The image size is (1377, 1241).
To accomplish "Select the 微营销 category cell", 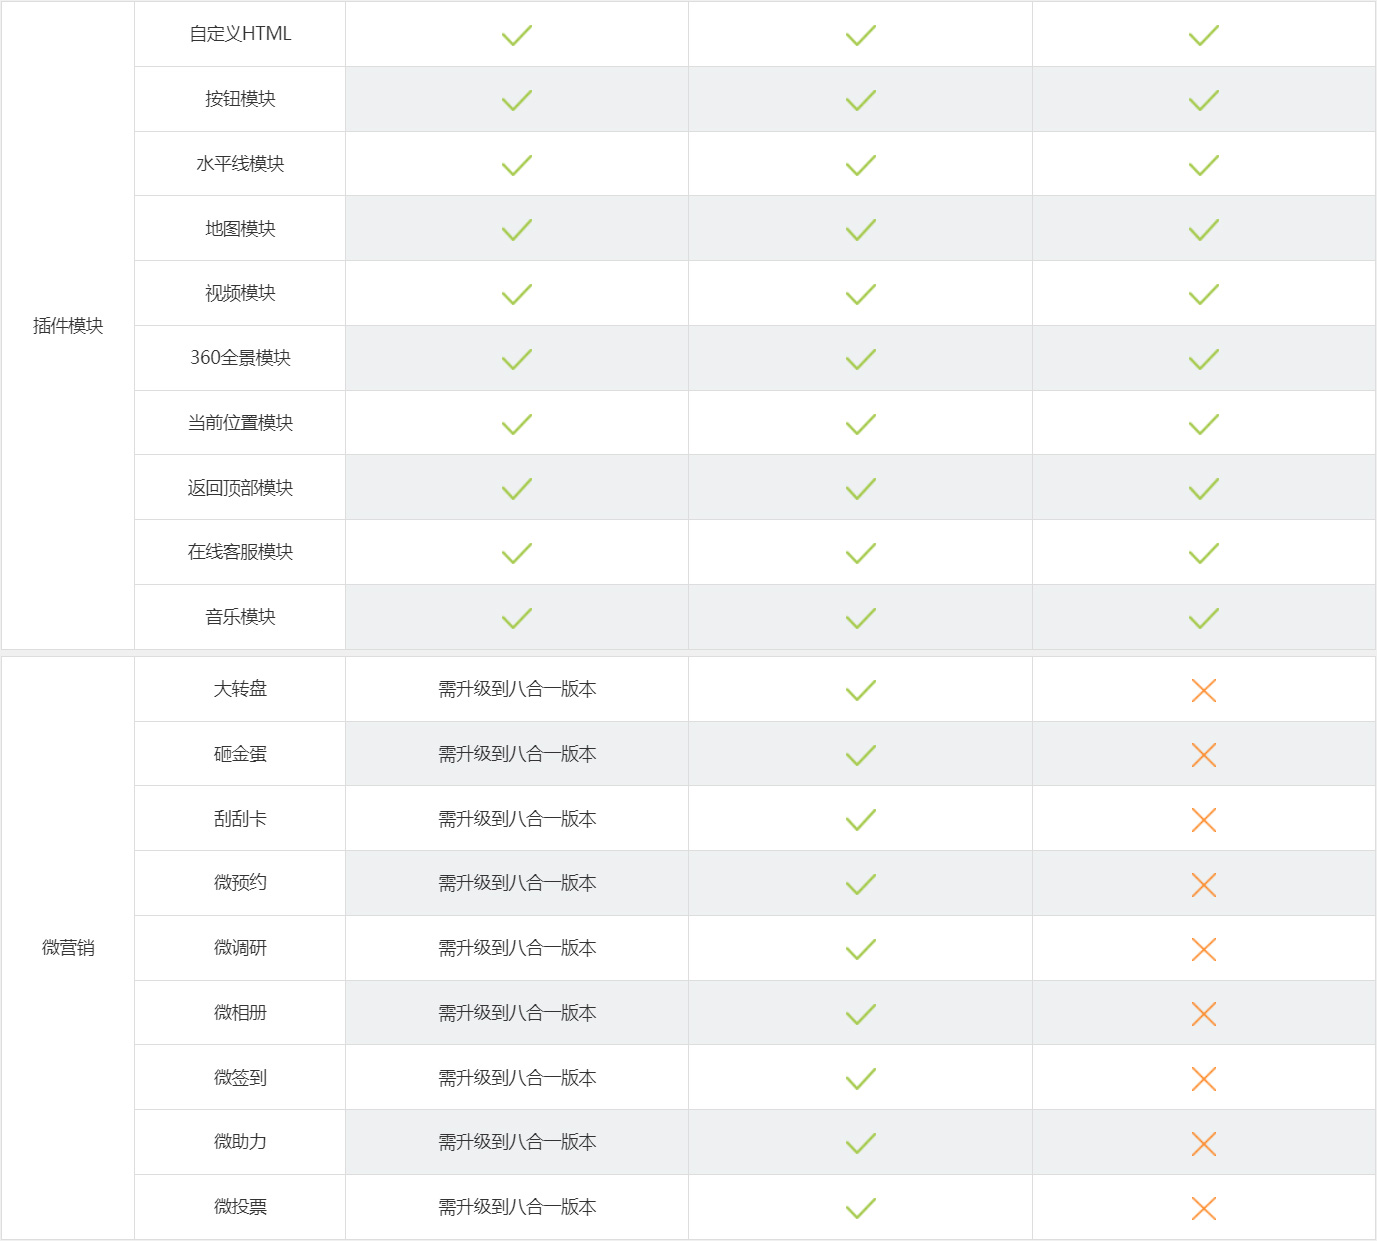I will tap(68, 948).
